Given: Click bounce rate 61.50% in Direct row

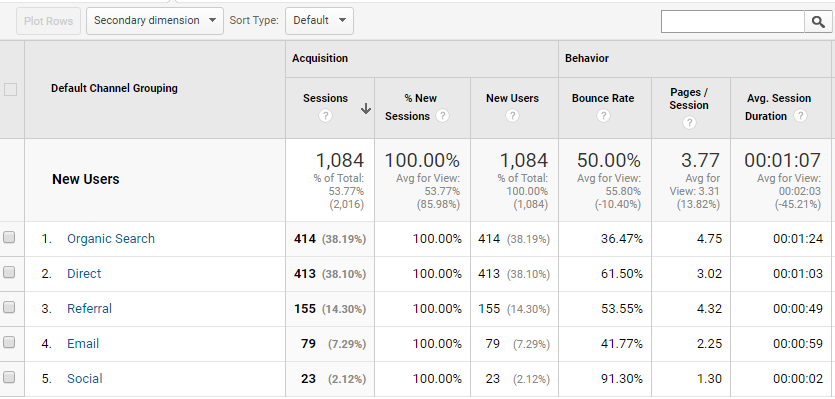Looking at the screenshot, I should (x=621, y=274).
